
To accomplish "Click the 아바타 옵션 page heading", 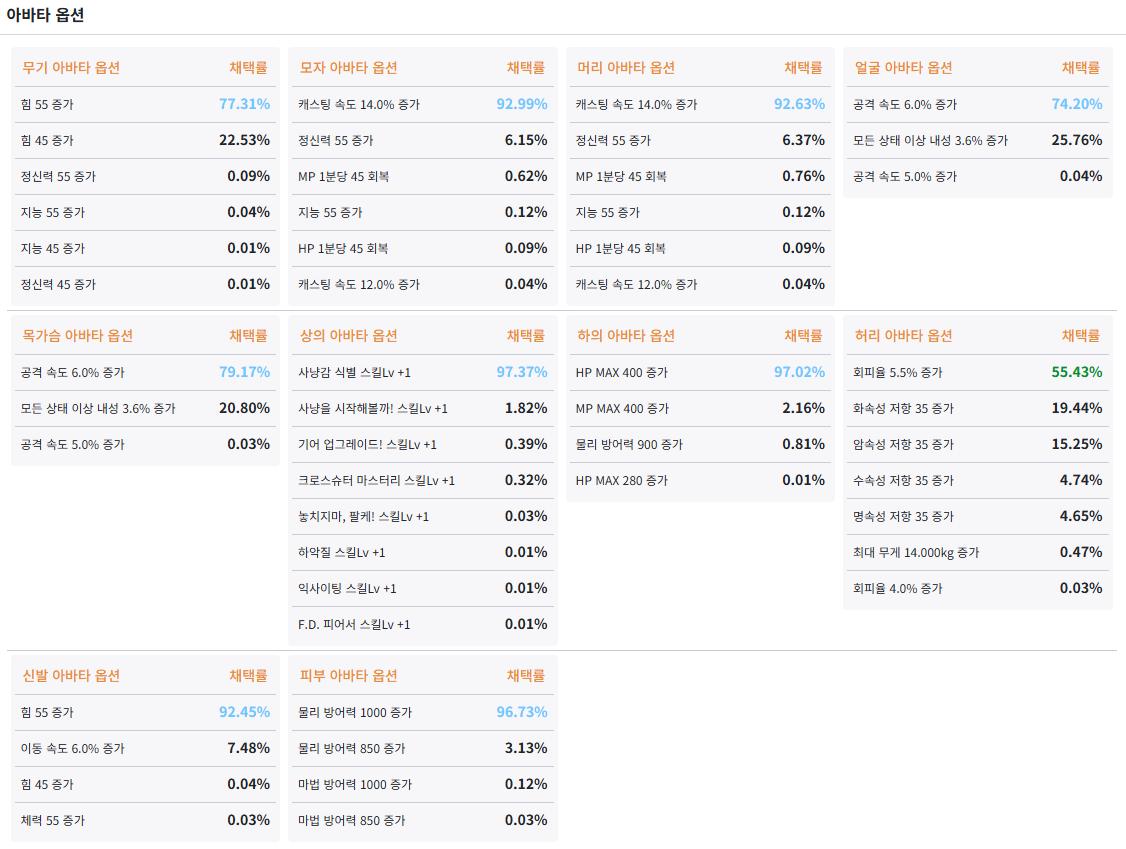I will pyautogui.click(x=46, y=15).
